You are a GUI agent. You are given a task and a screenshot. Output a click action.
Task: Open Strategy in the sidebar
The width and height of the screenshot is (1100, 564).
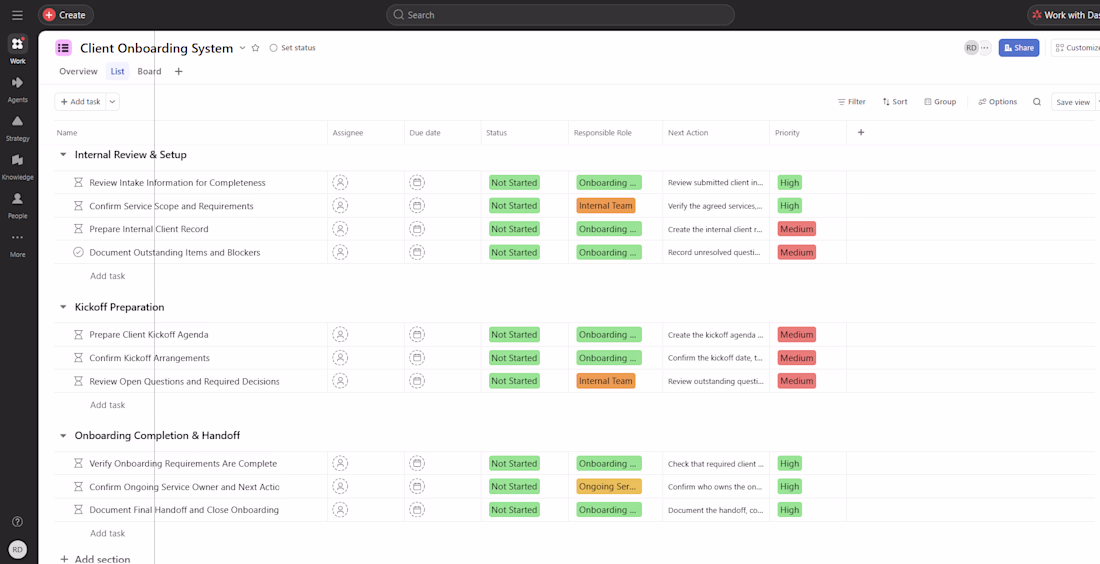pos(18,127)
